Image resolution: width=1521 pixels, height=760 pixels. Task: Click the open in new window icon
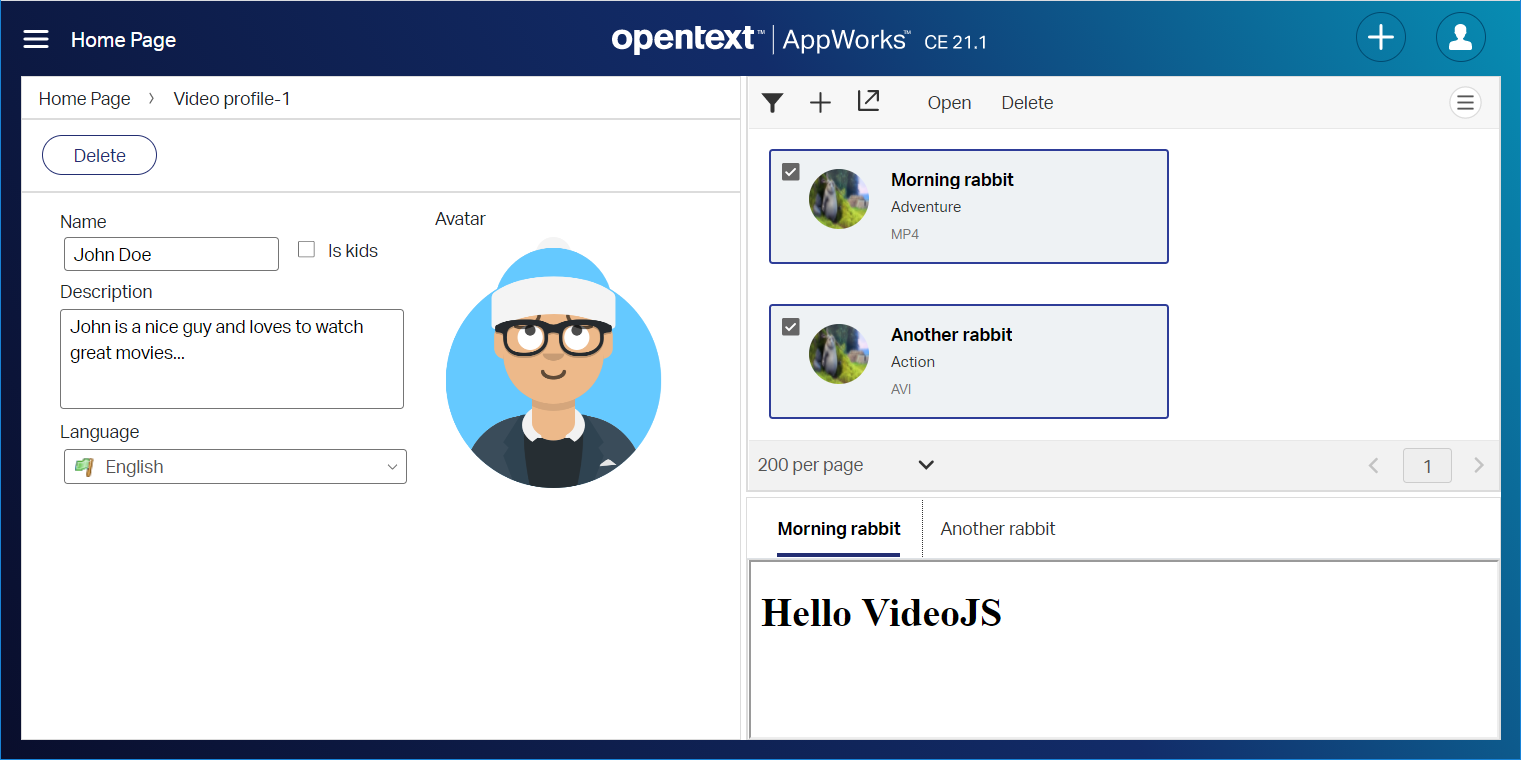tap(868, 102)
